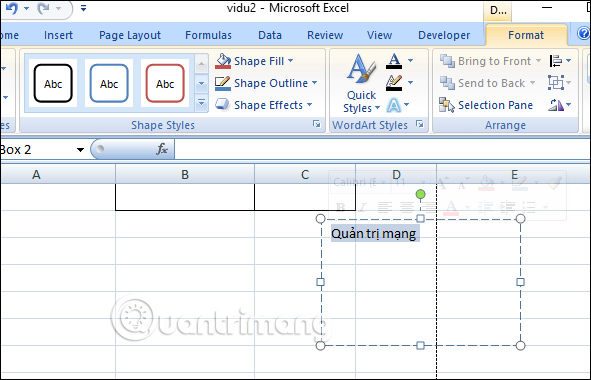Switch to the Insert tab
The height and width of the screenshot is (380, 591).
(x=58, y=35)
